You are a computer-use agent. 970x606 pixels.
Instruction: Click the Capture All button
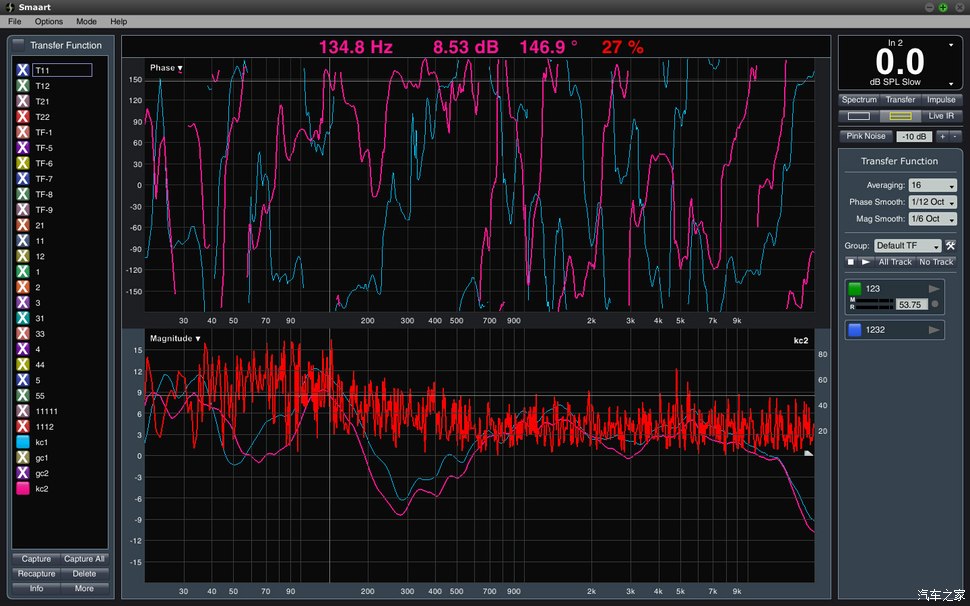pos(84,559)
